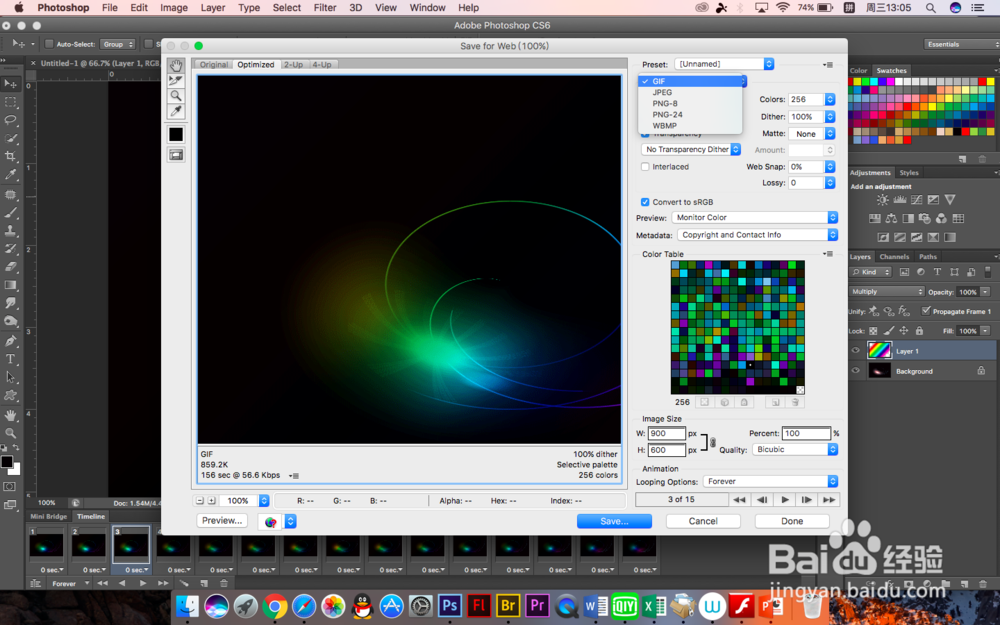Go to next frame in Save for Web

pyautogui.click(x=806, y=499)
